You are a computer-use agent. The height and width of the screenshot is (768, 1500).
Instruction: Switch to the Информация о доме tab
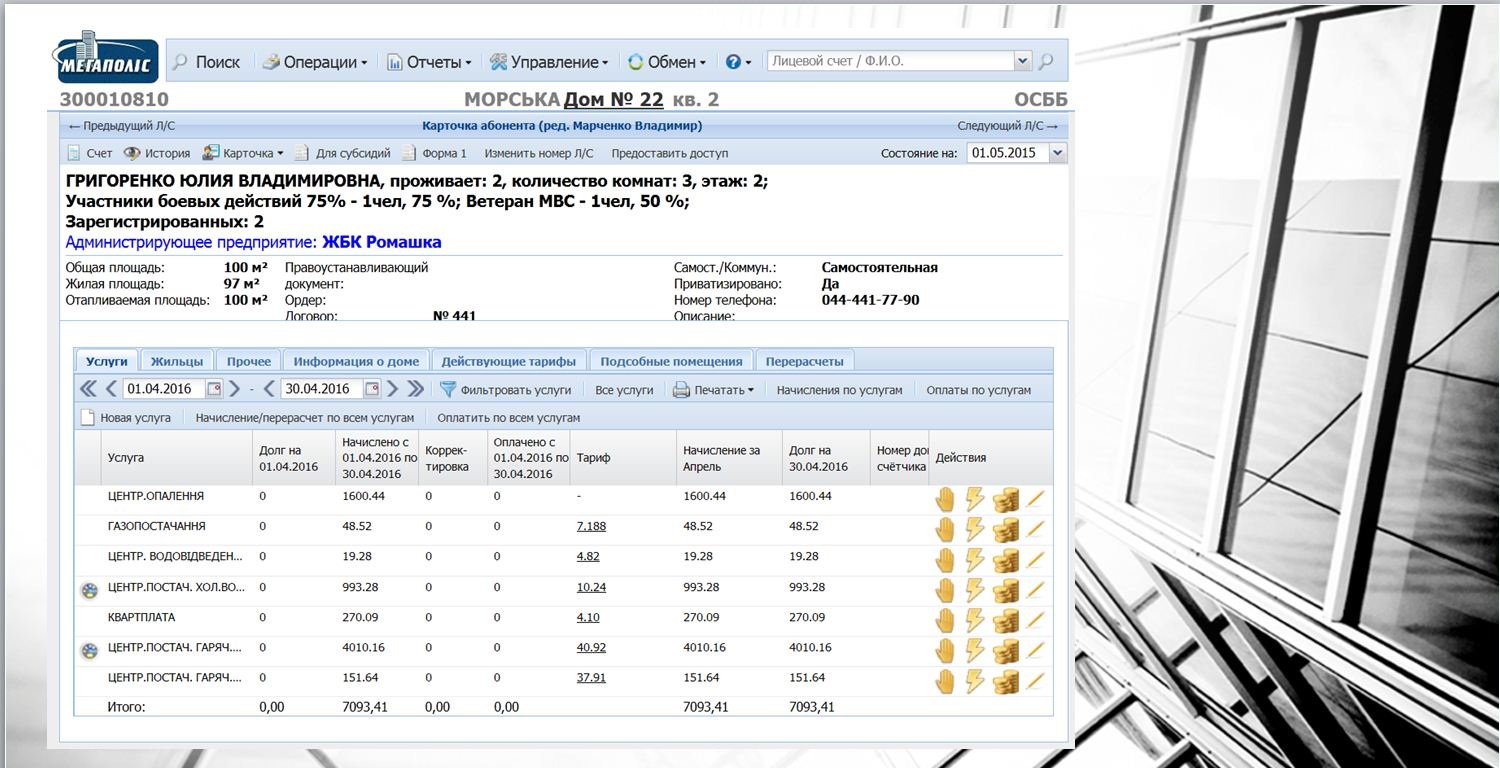click(x=356, y=361)
